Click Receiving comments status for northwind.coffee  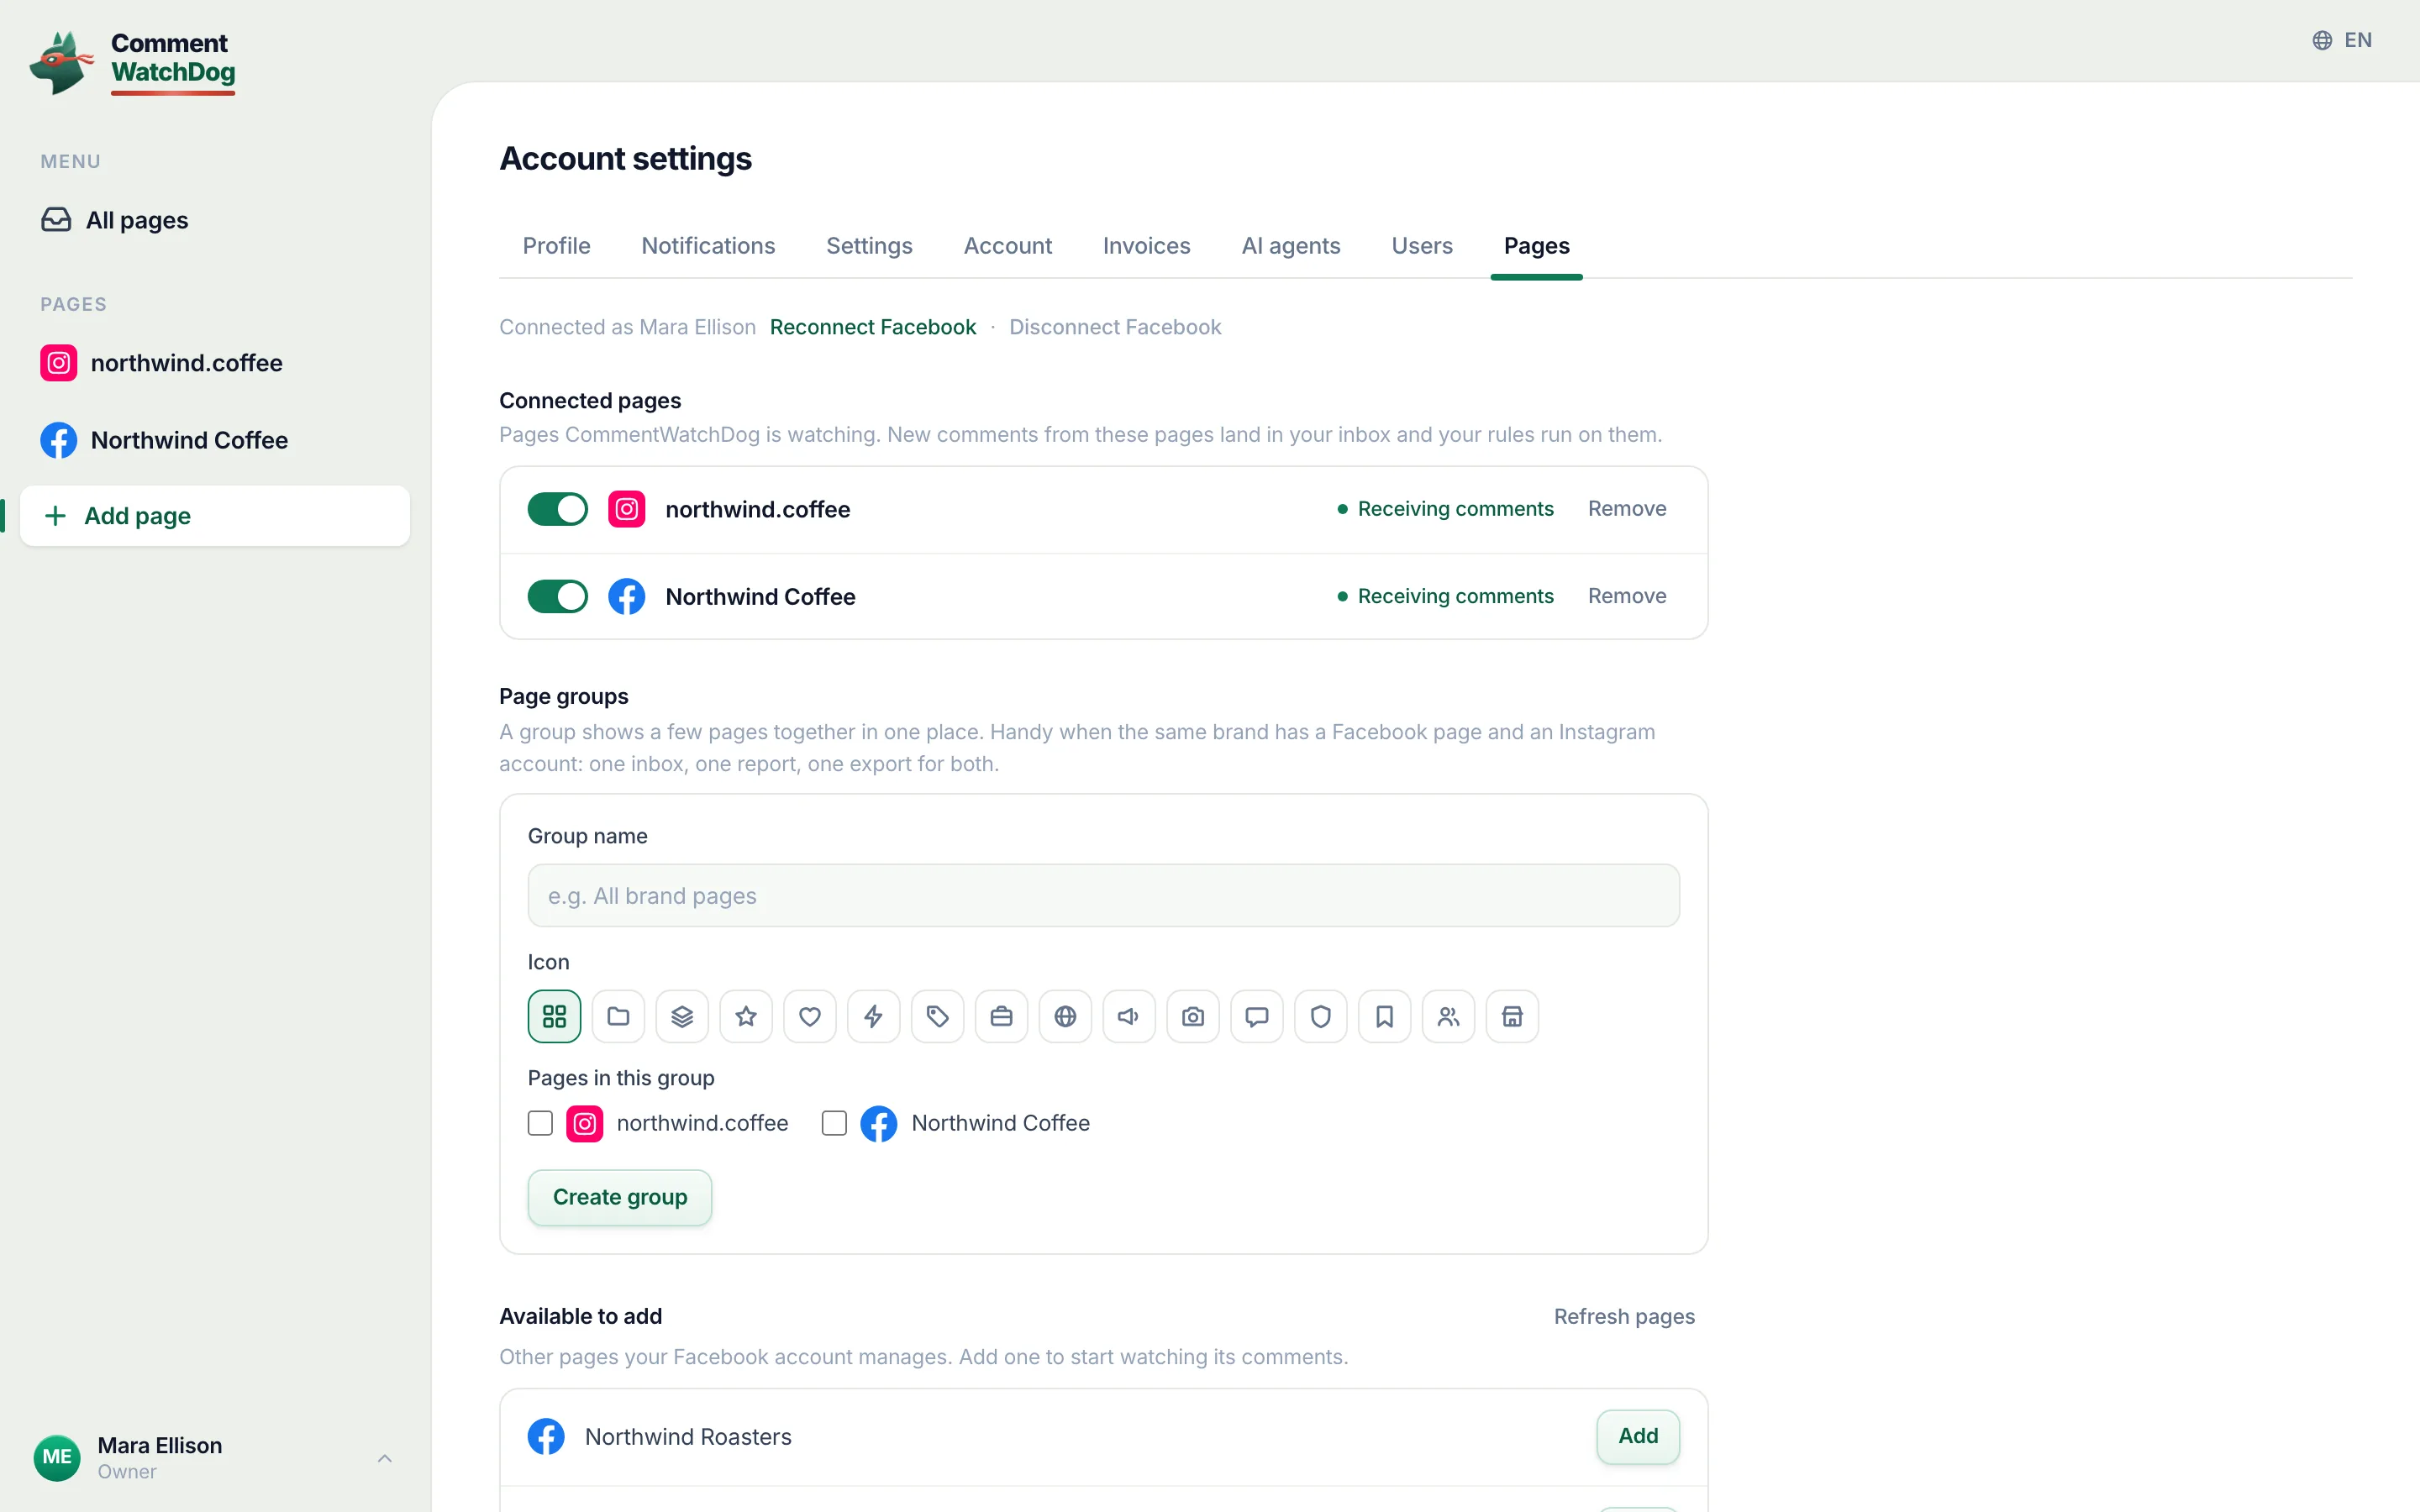(x=1445, y=509)
